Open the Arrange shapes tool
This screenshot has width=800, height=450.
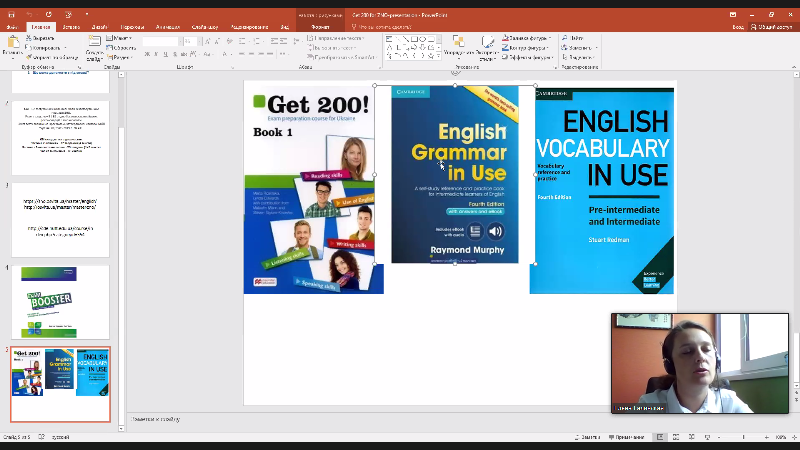tap(458, 44)
